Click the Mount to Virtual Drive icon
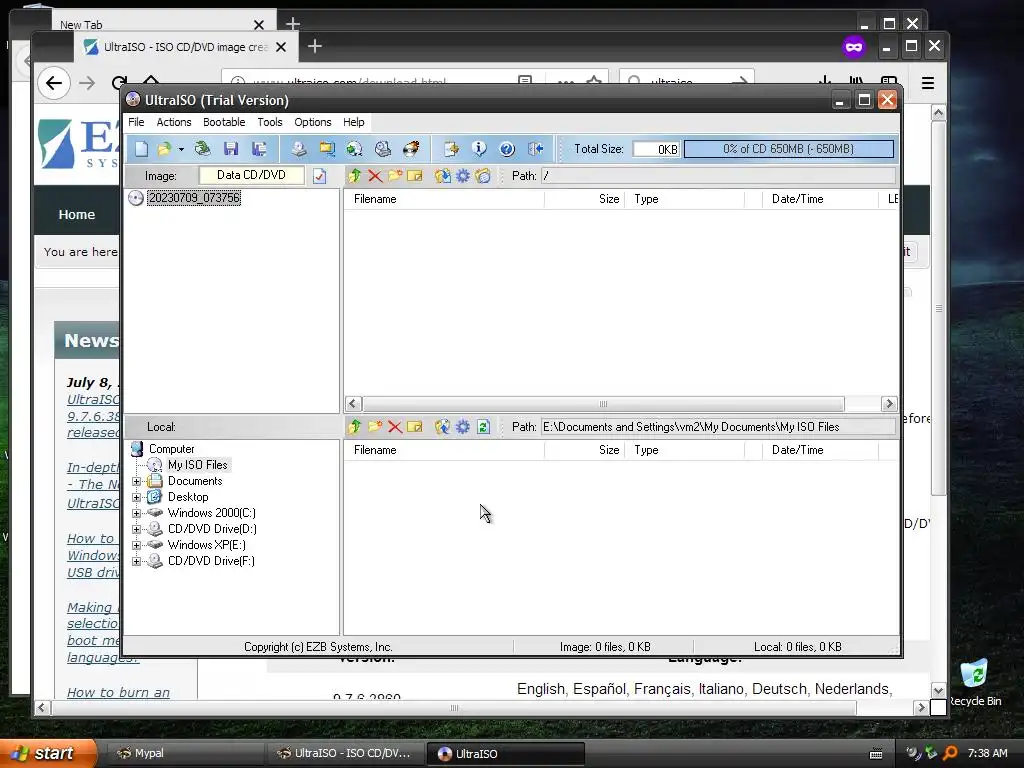 383,149
